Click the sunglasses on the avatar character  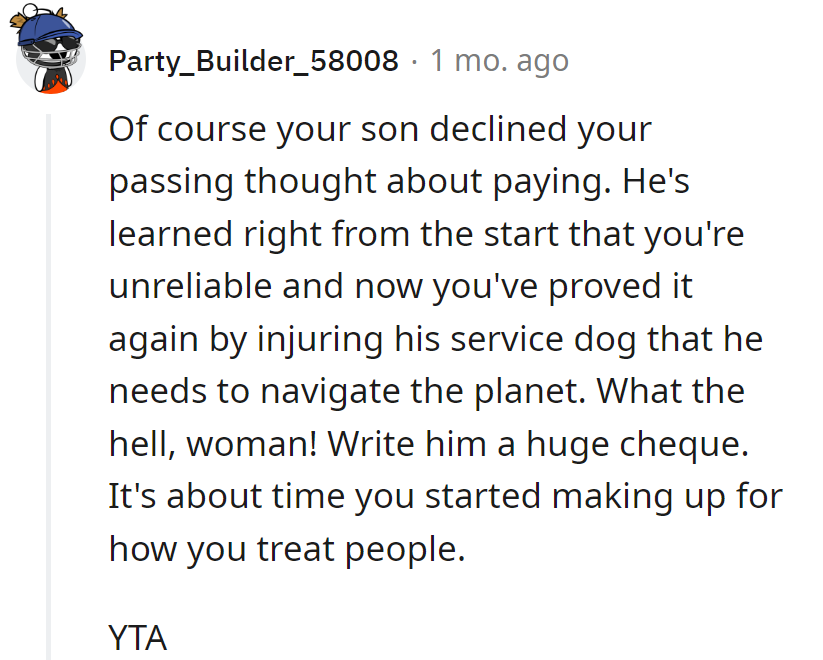pyautogui.click(x=52, y=43)
